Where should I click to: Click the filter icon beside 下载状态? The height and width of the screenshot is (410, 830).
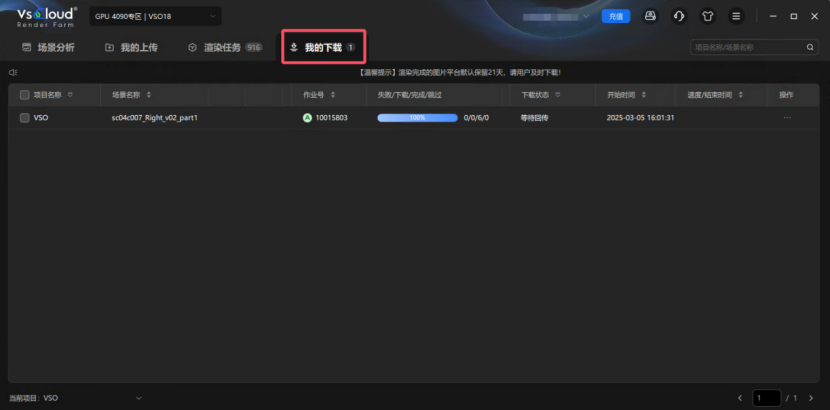(557, 95)
